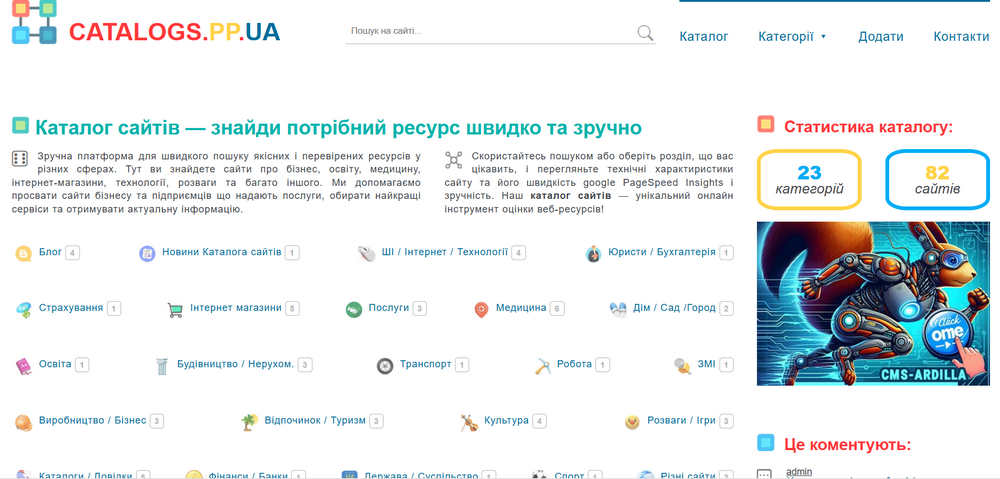Click the Дім / Сад /Город icon
Image resolution: width=1000 pixels, height=479 pixels.
tap(618, 309)
